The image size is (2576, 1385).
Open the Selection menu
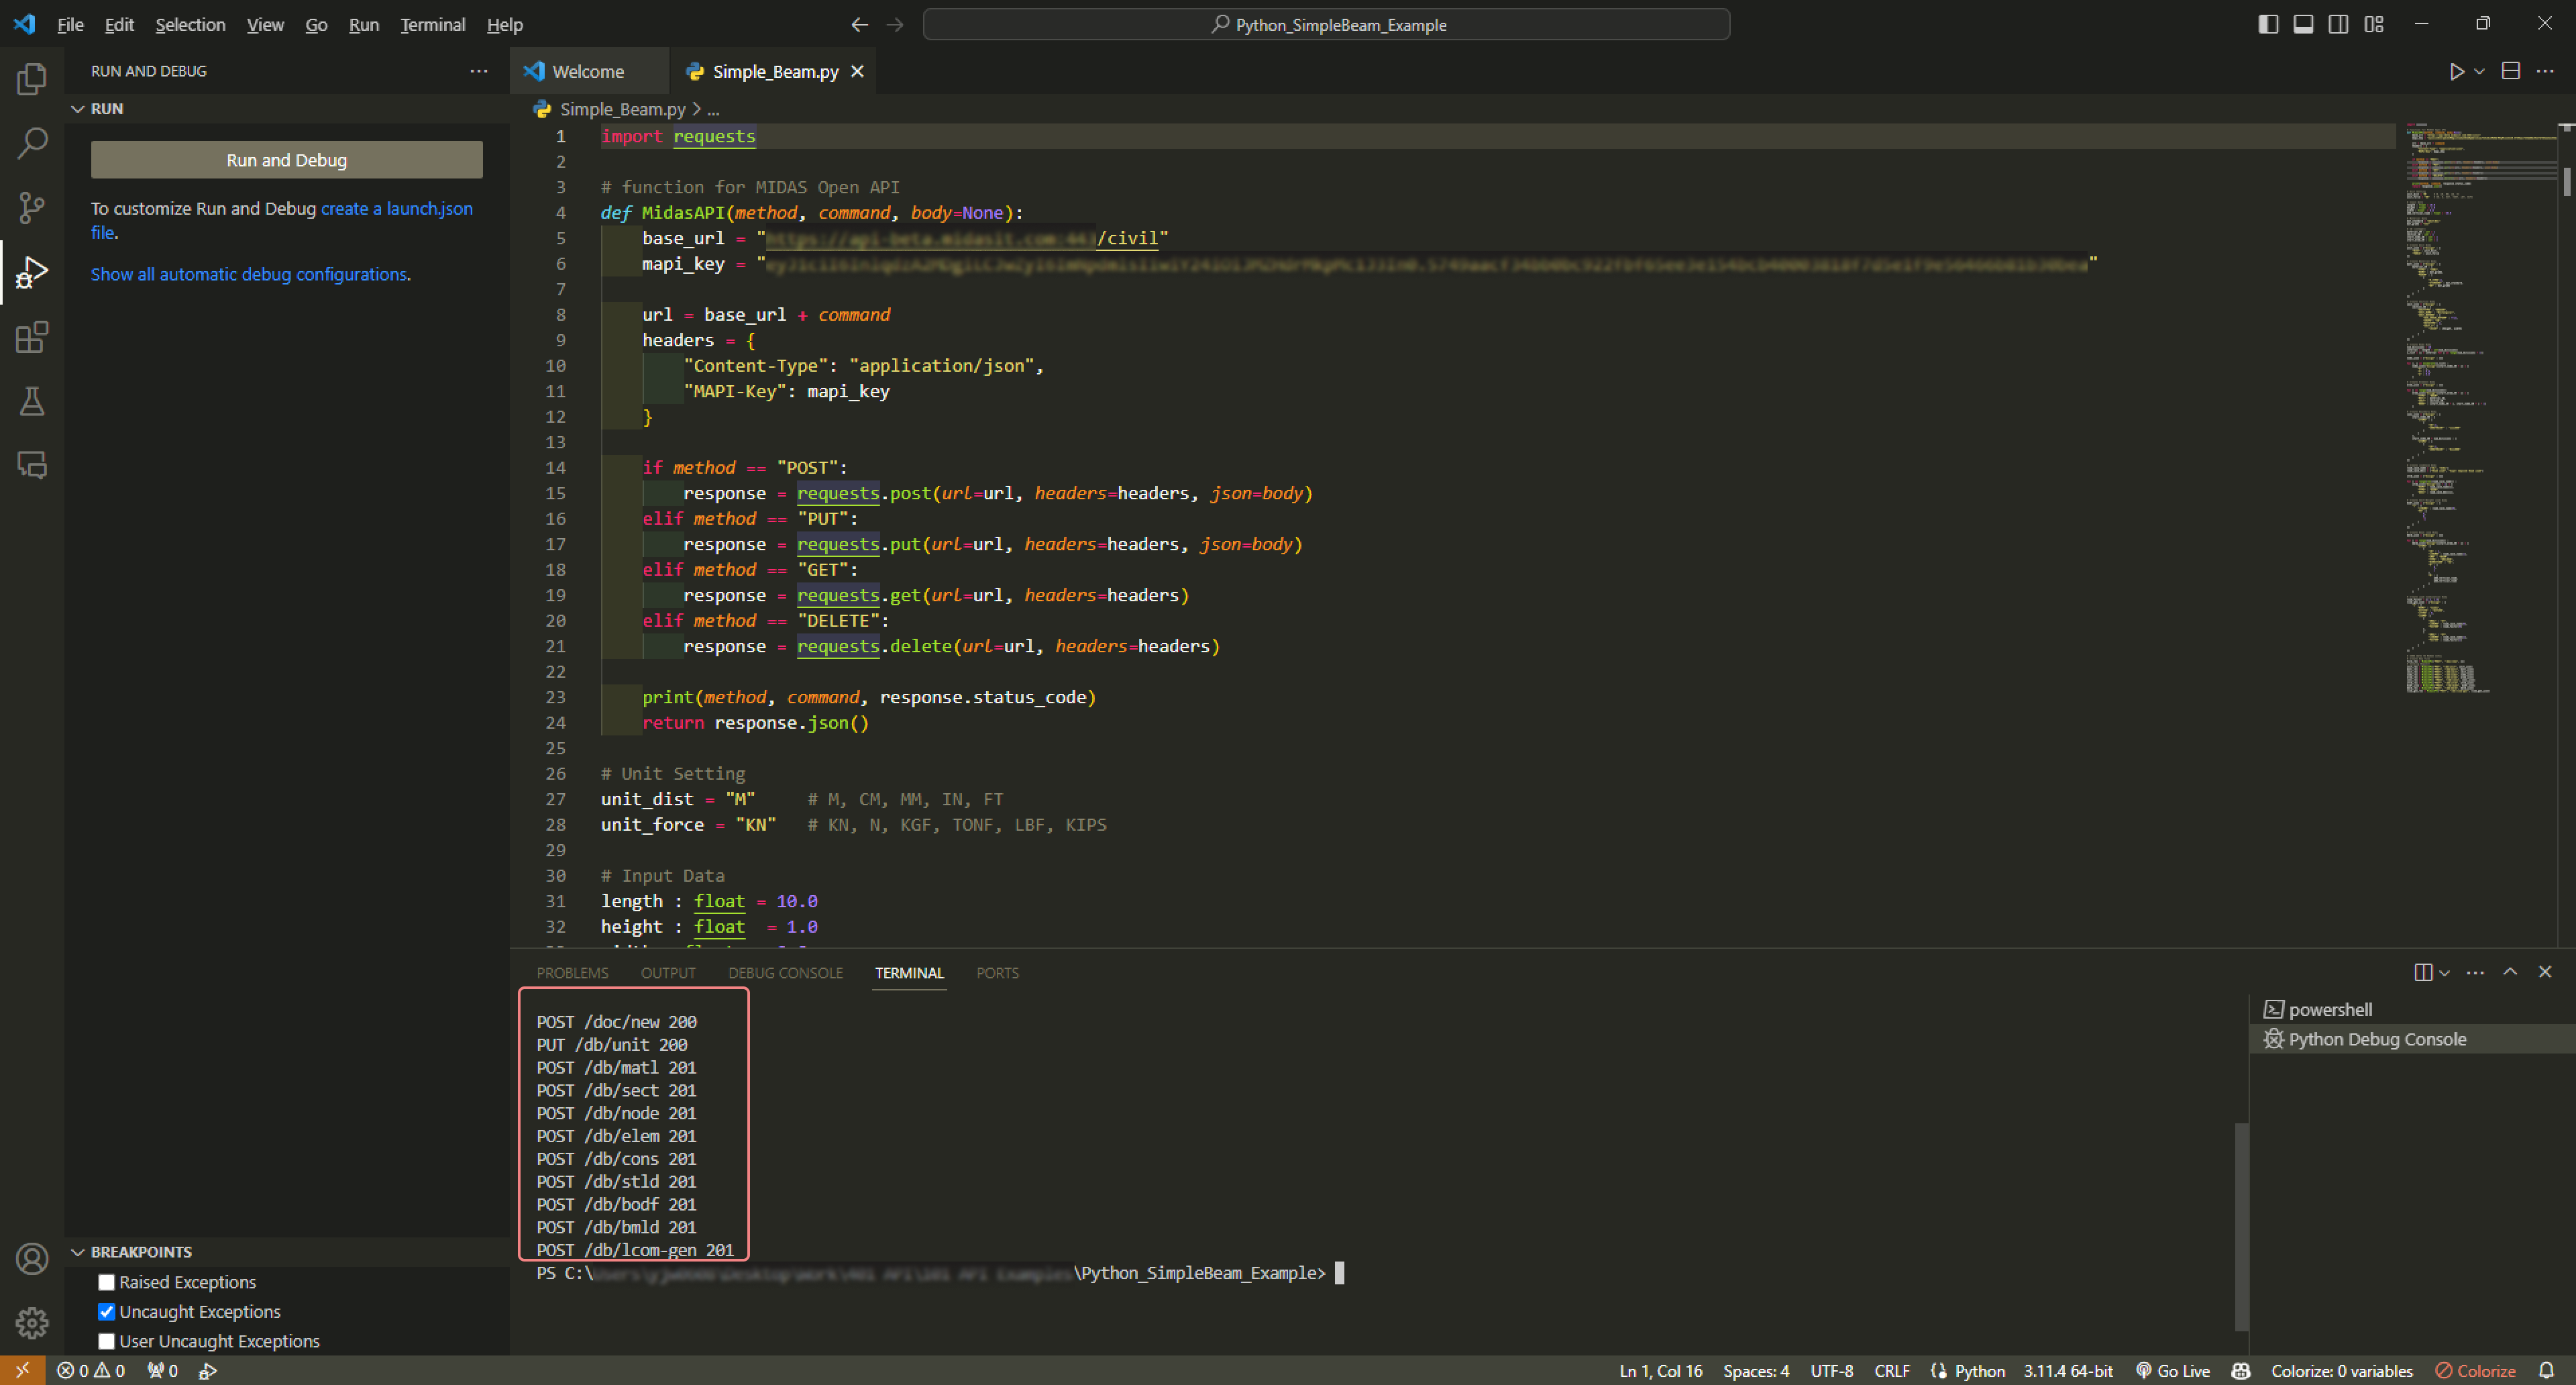(190, 24)
